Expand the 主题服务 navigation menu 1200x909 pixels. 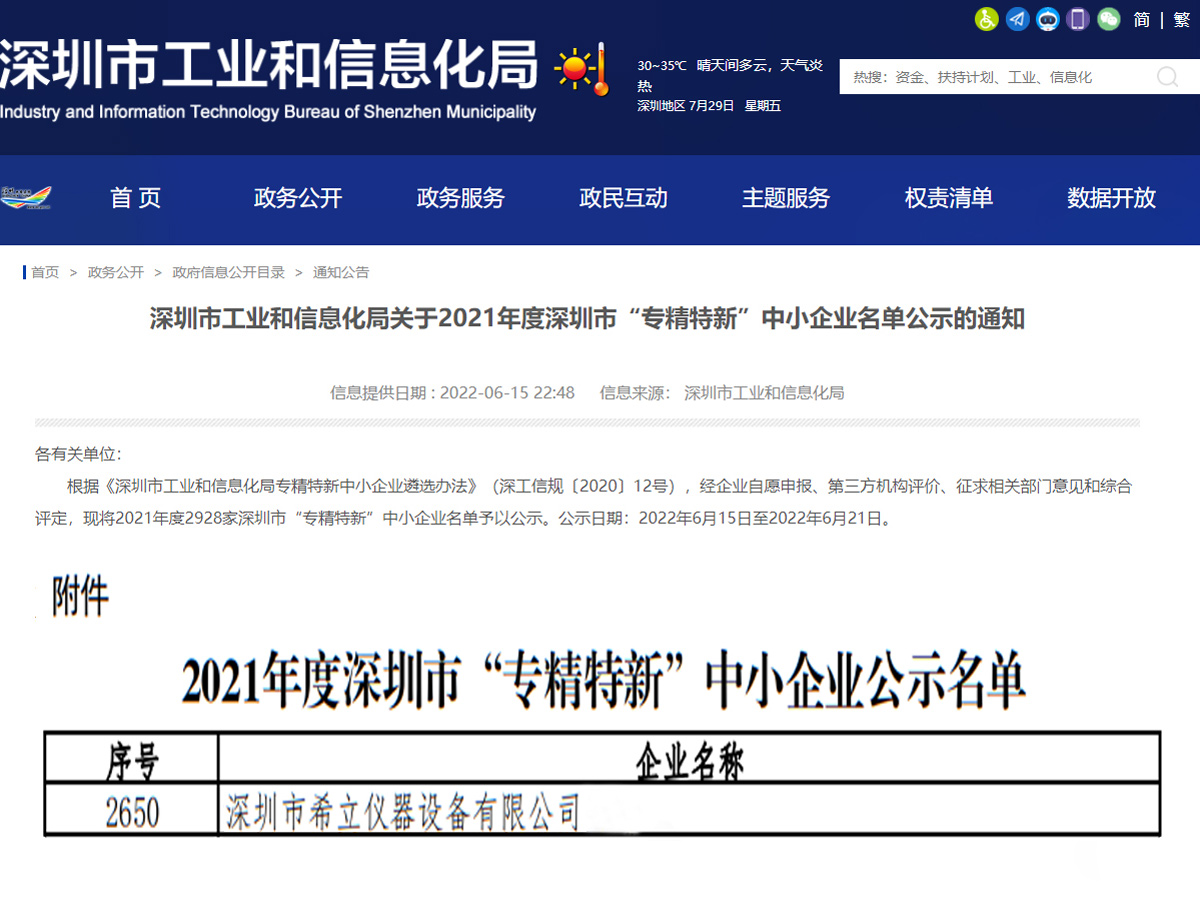[785, 199]
